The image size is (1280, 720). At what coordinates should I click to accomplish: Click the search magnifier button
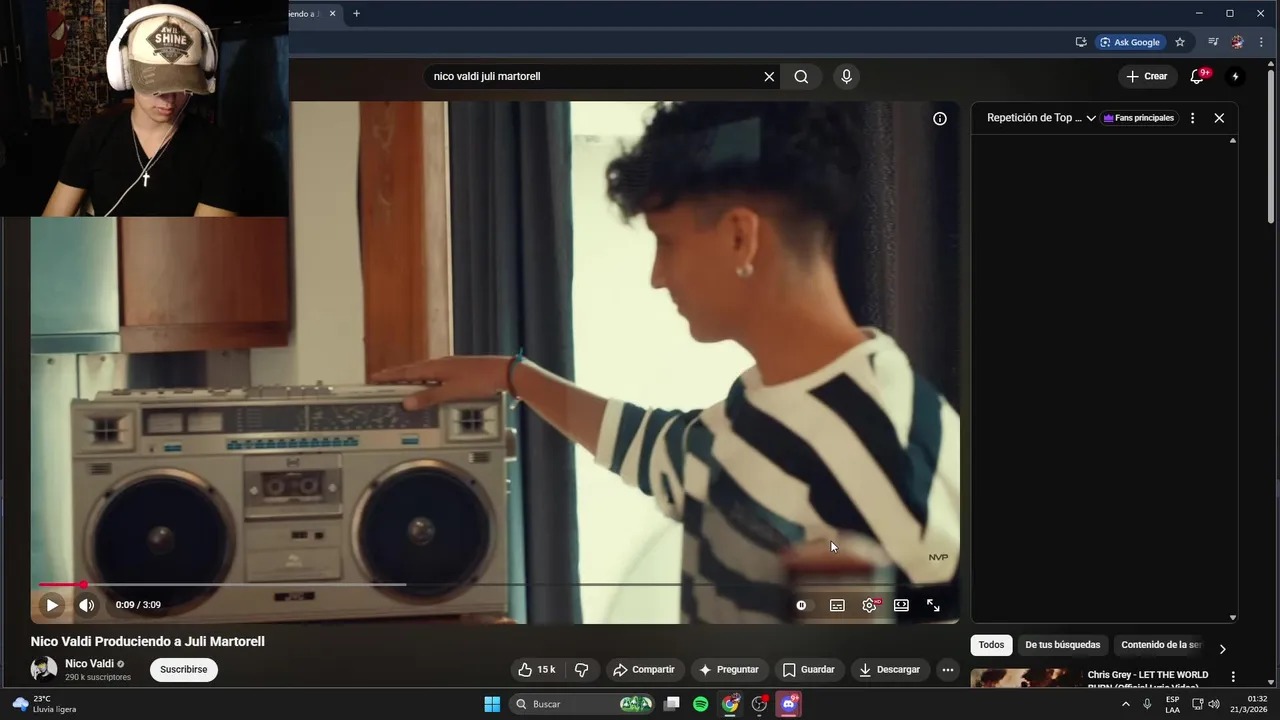click(801, 76)
